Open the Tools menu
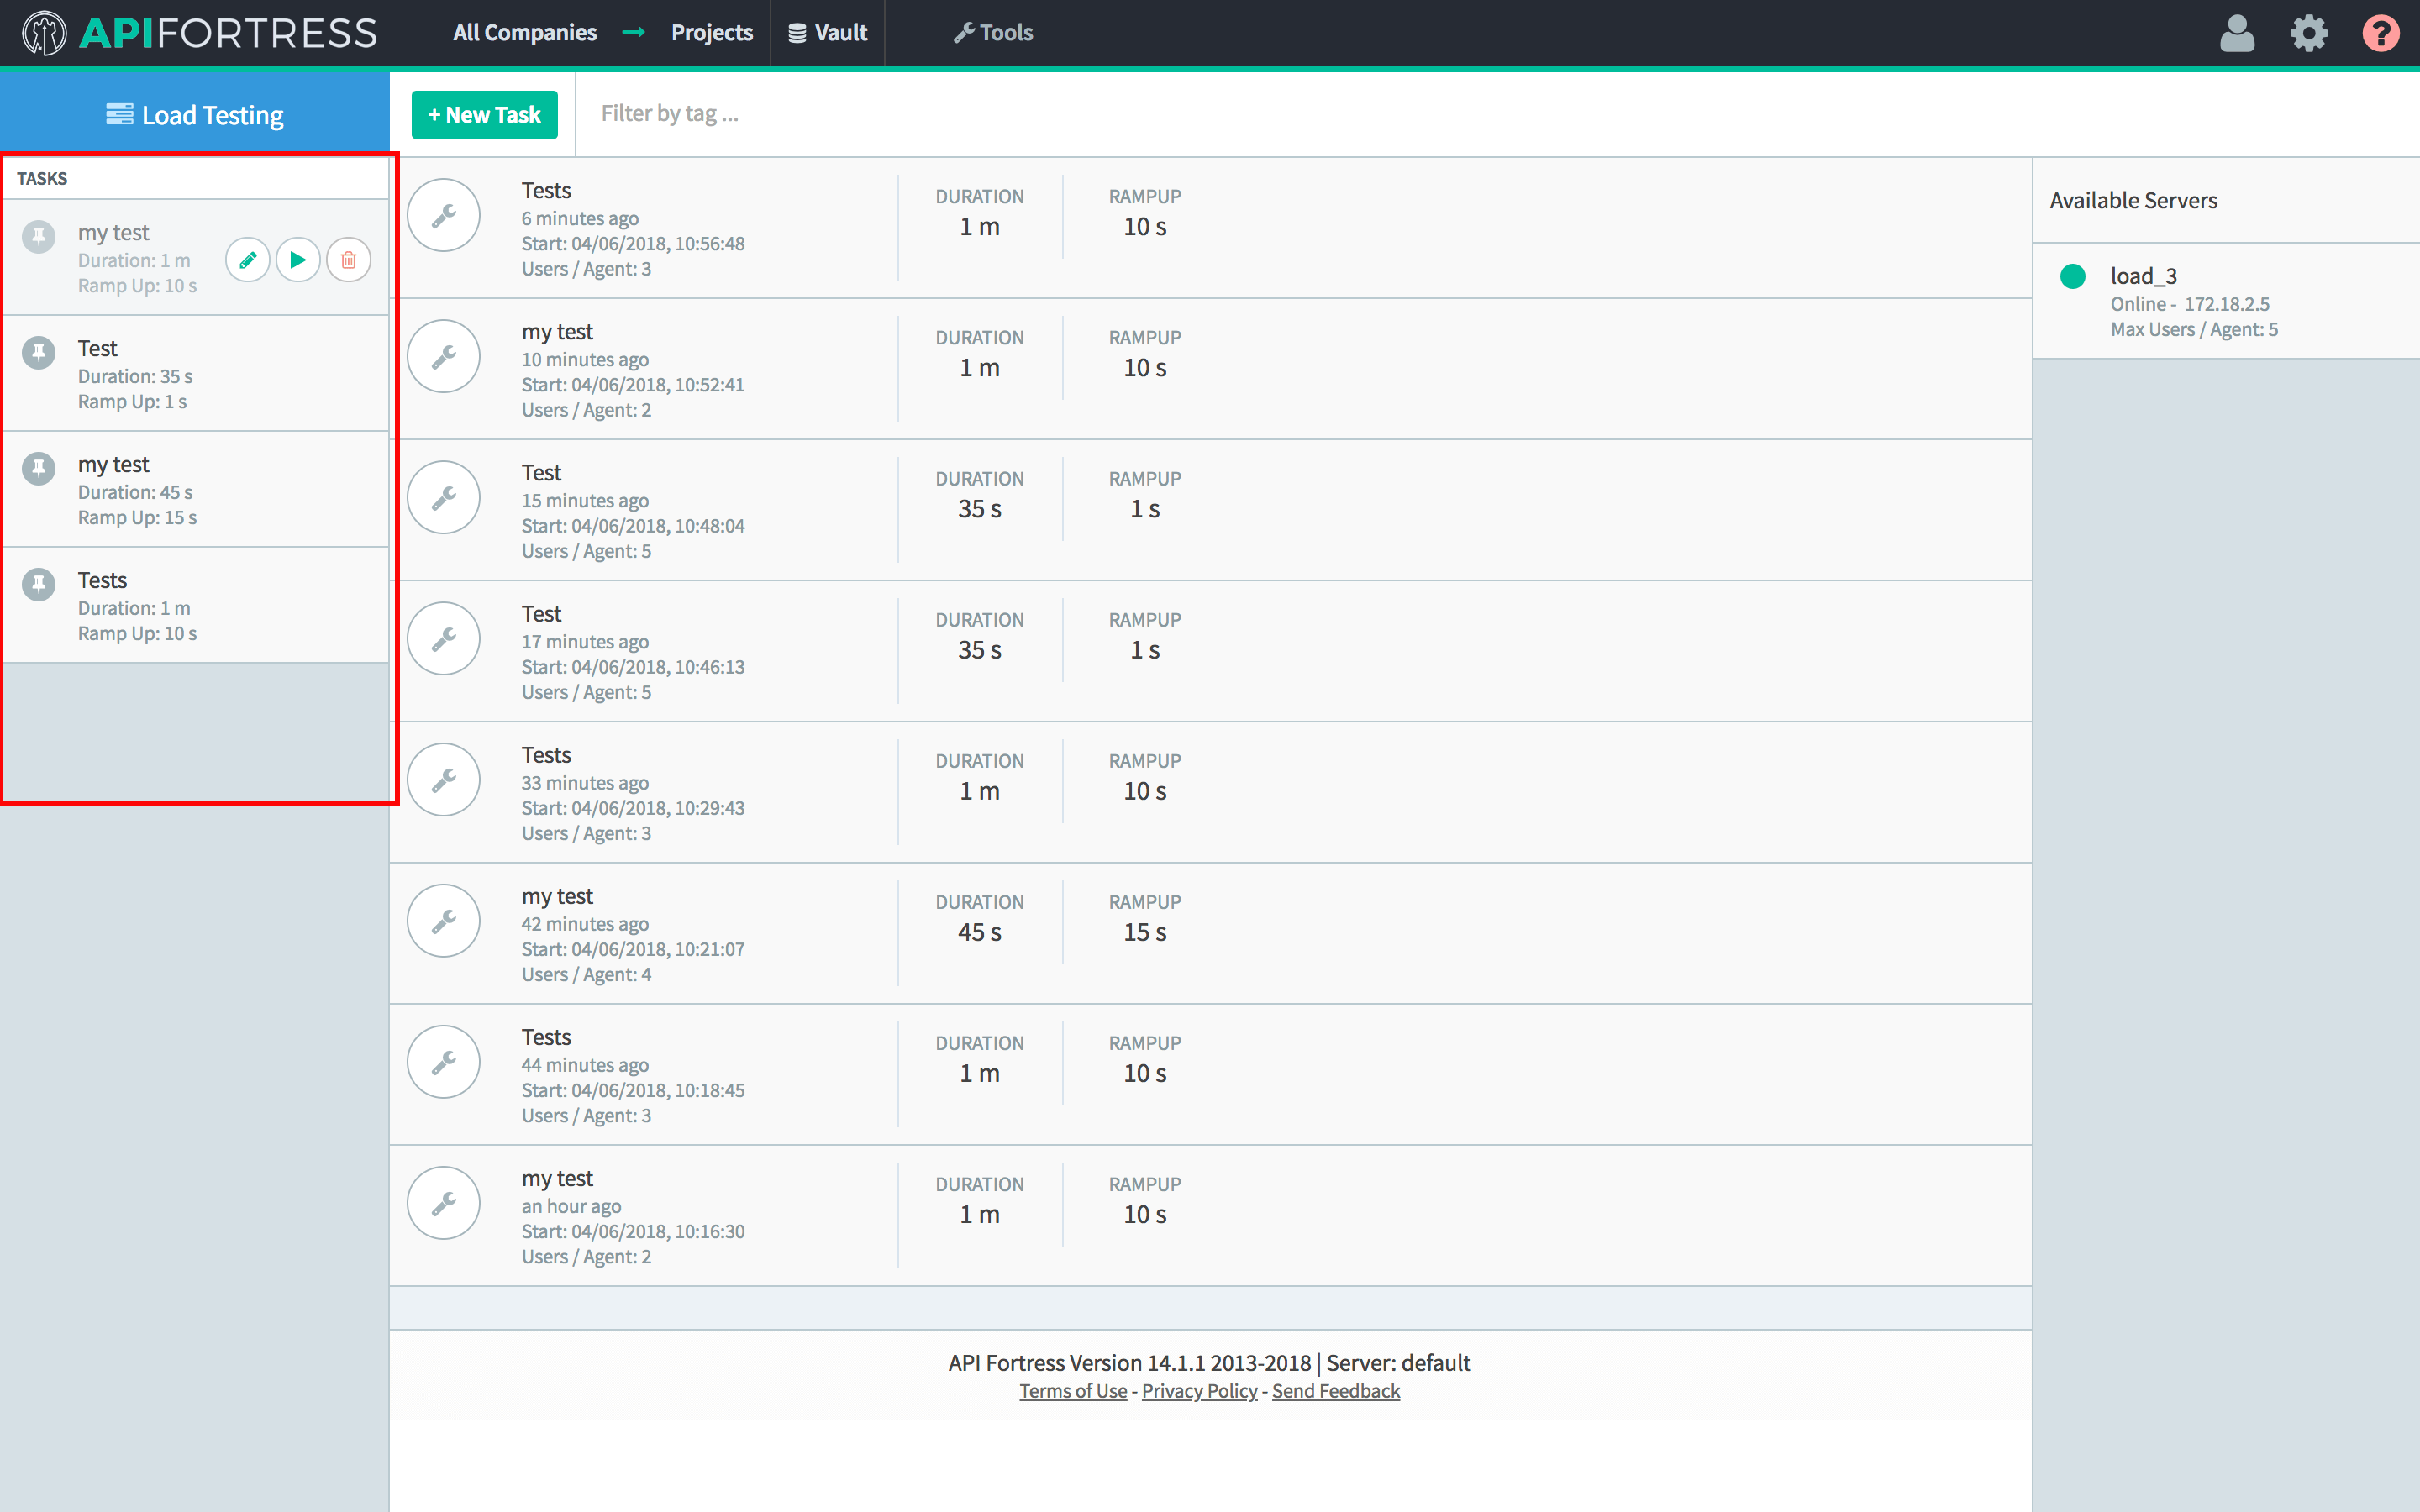Screen dimensions: 2420x1512 point(993,33)
